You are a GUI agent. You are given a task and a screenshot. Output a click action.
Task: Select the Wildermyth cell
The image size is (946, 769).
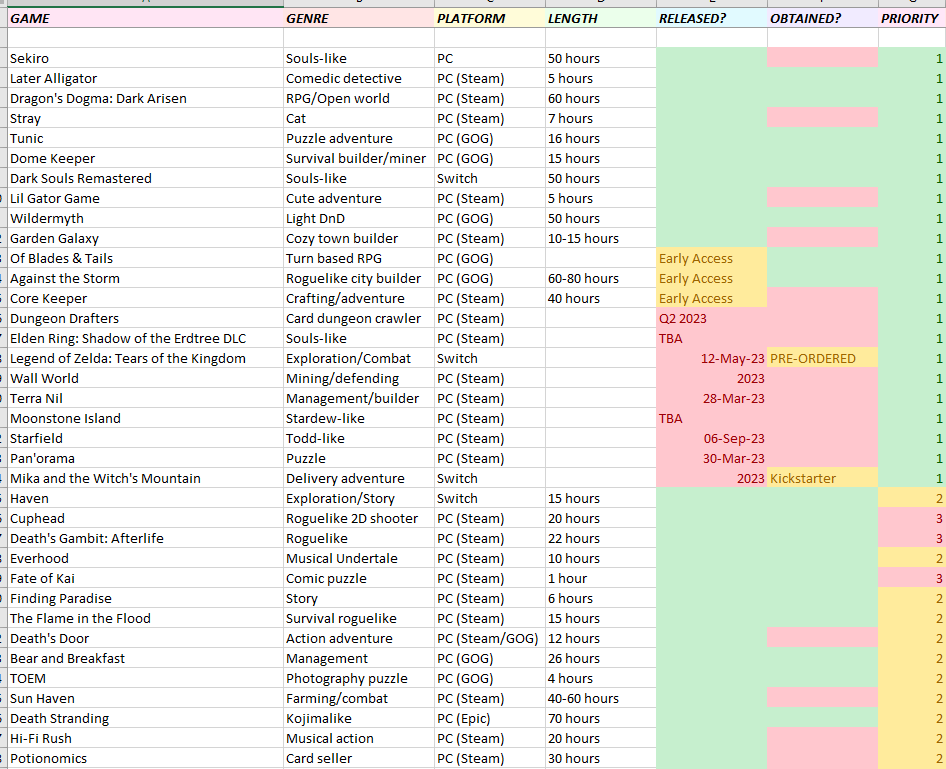[x=145, y=218]
